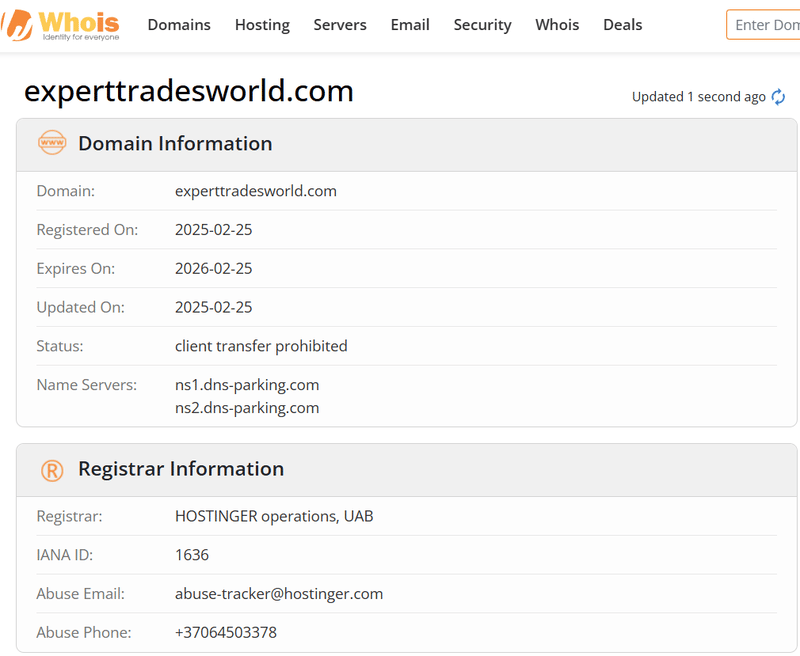Open the Email menu
The width and height of the screenshot is (800, 656).
[x=410, y=25]
